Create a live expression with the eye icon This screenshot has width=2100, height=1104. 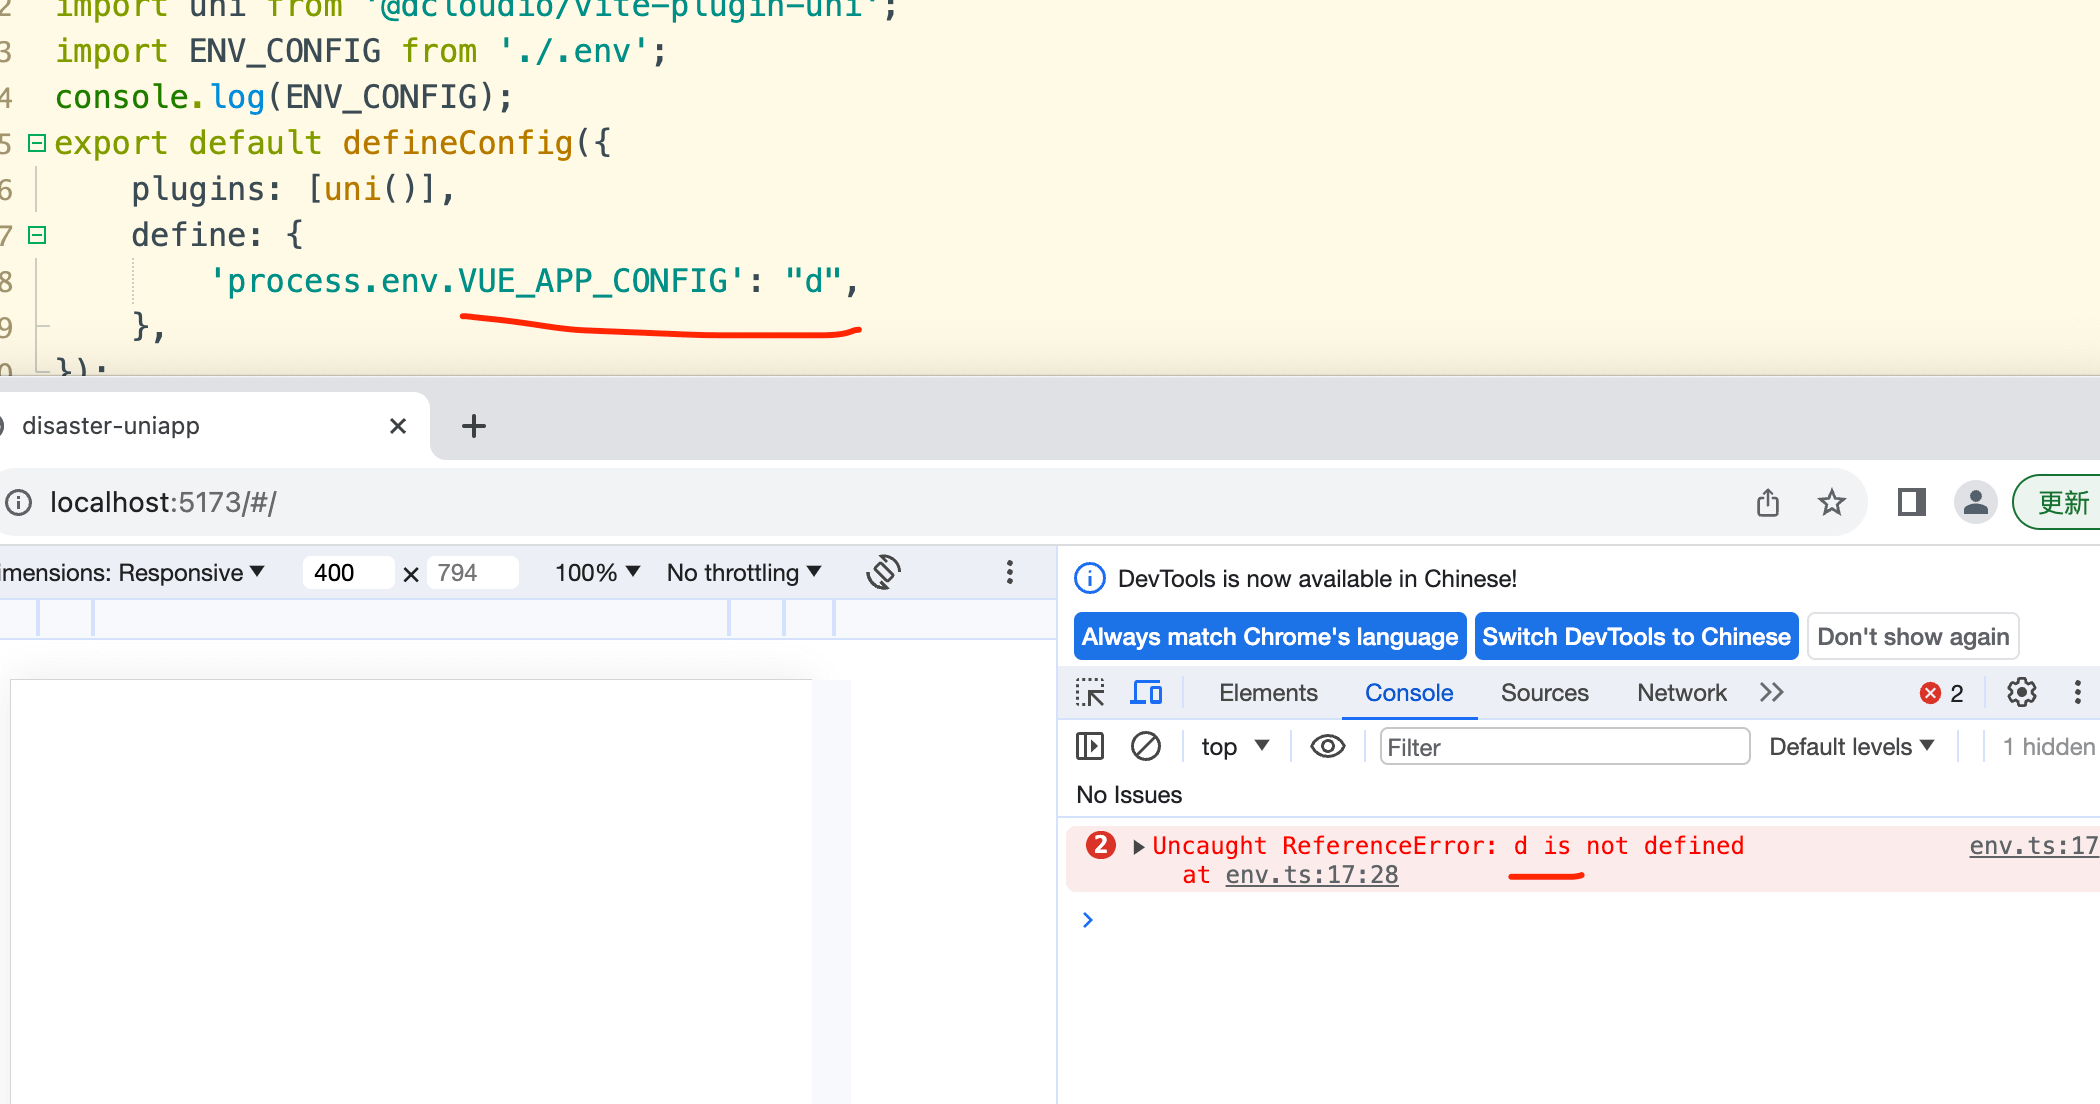pyautogui.click(x=1327, y=746)
